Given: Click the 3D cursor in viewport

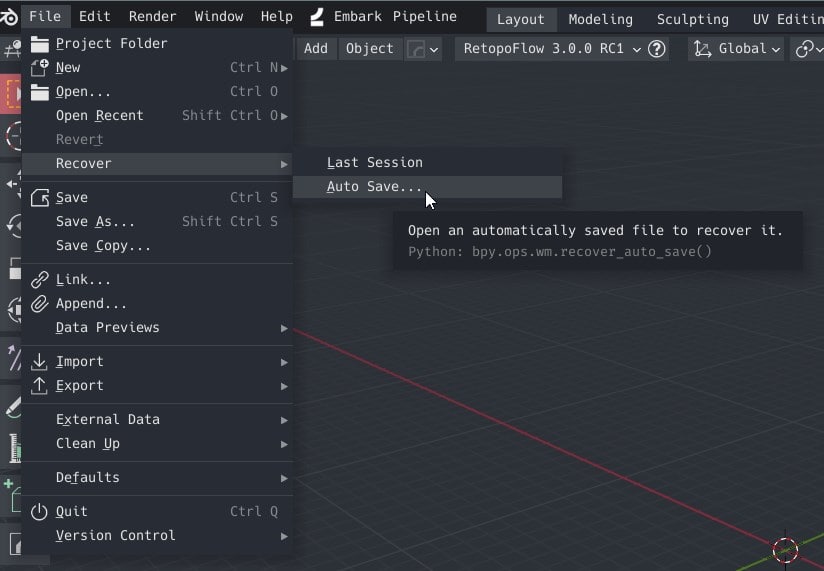Looking at the screenshot, I should (786, 550).
